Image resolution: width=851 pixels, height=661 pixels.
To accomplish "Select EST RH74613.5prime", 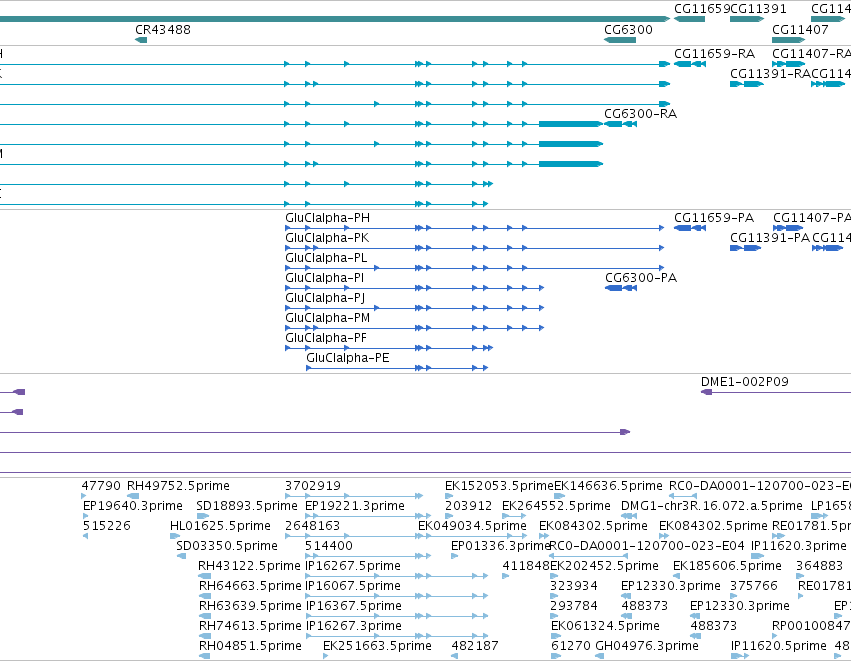I will (205, 636).
